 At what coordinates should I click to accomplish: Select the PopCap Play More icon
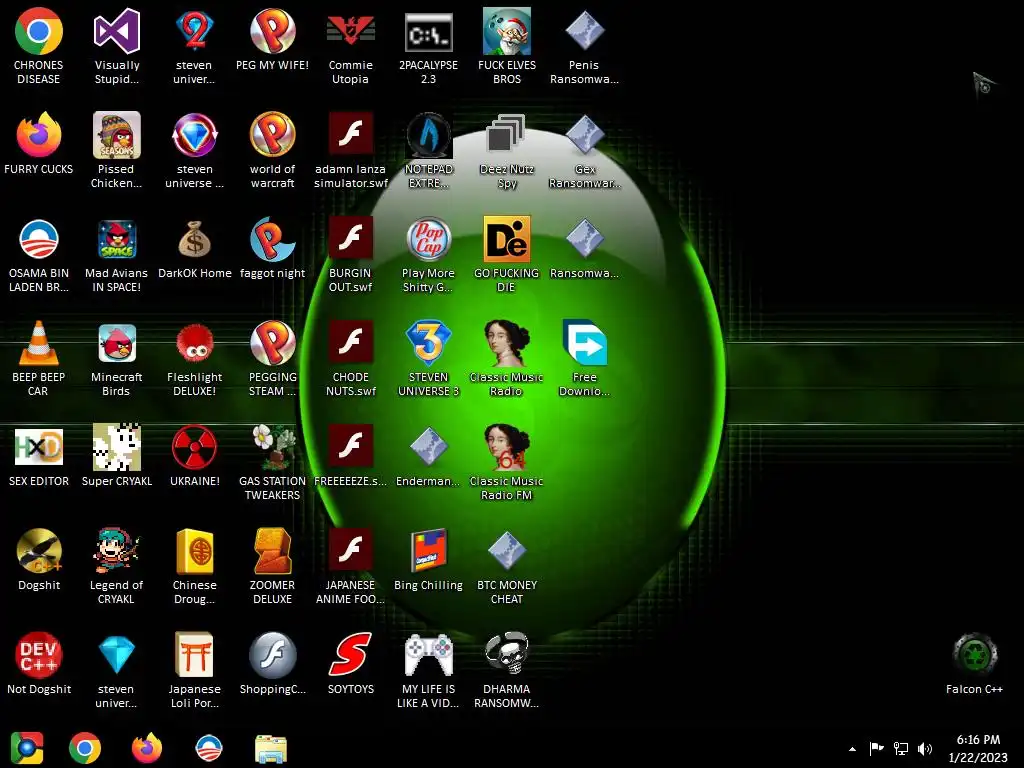428,239
